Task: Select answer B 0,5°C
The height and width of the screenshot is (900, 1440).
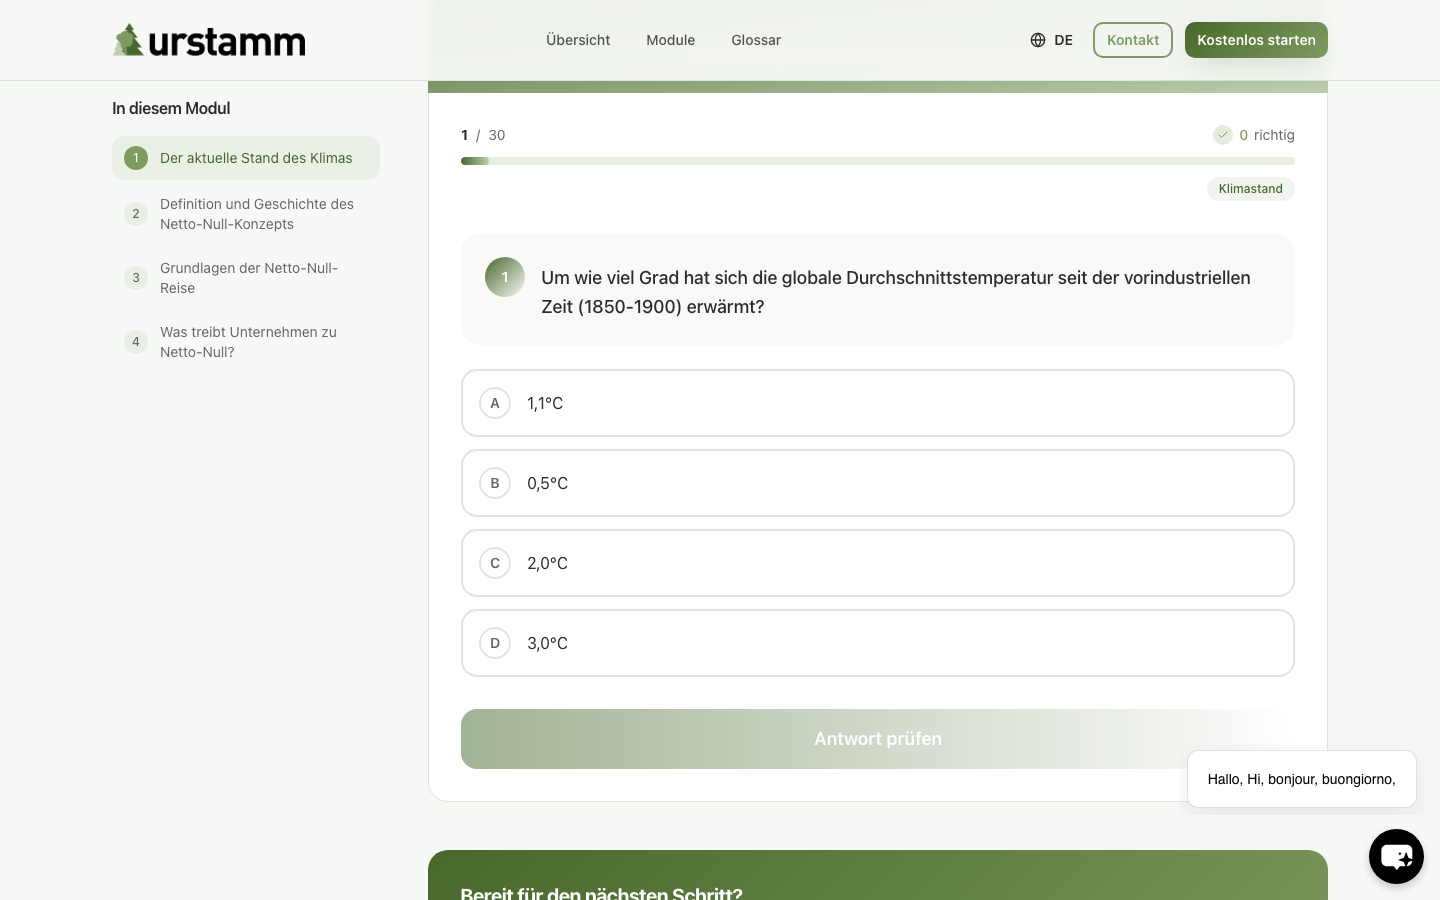Action: point(878,483)
